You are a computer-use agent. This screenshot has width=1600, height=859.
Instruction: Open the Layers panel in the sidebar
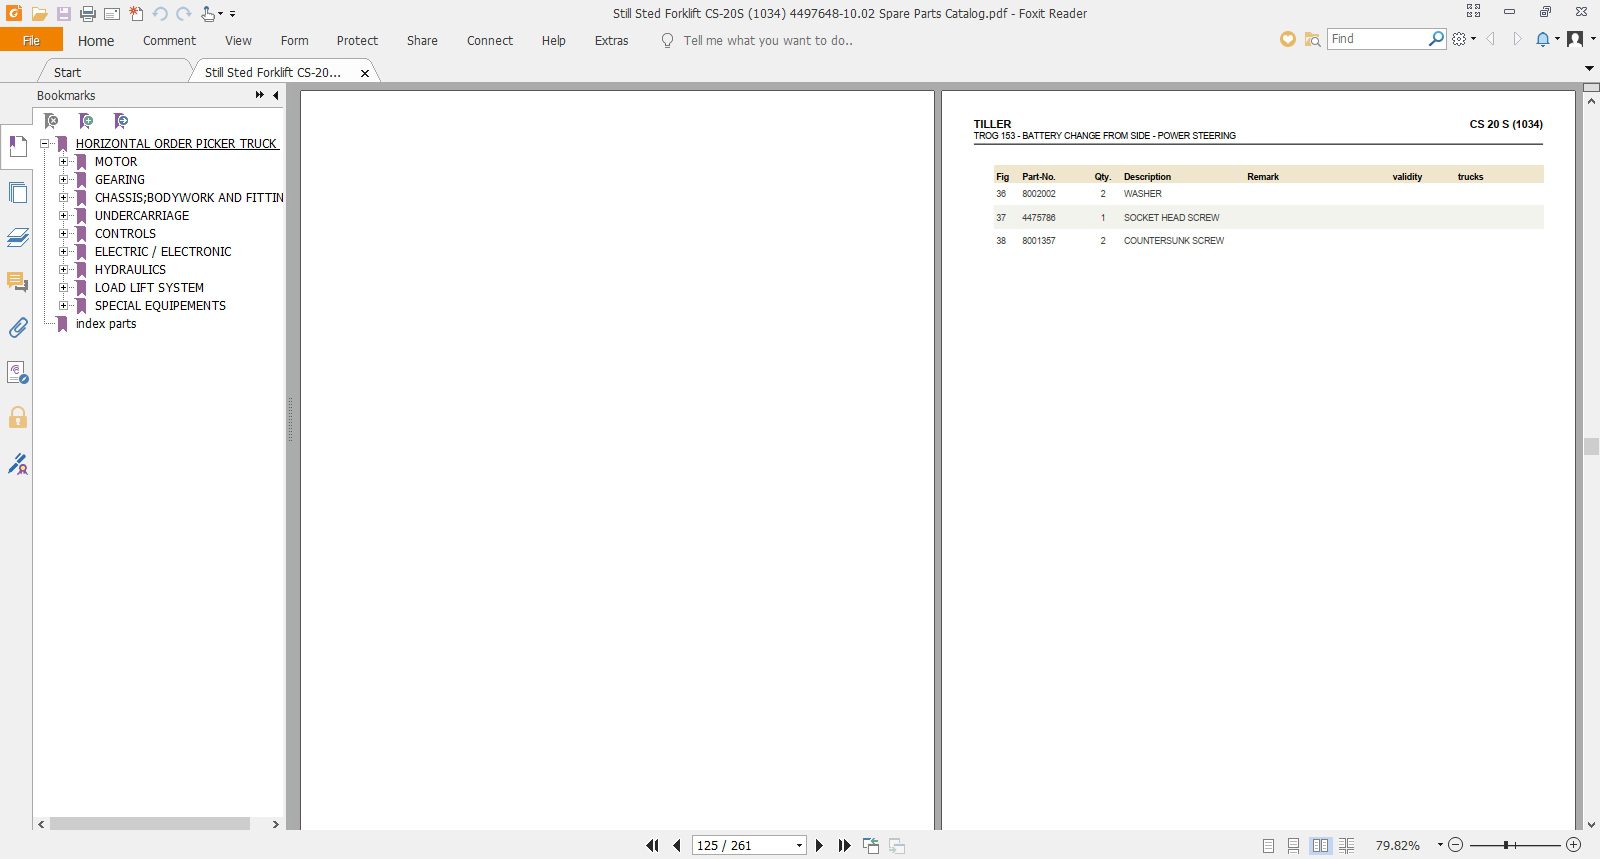coord(18,237)
